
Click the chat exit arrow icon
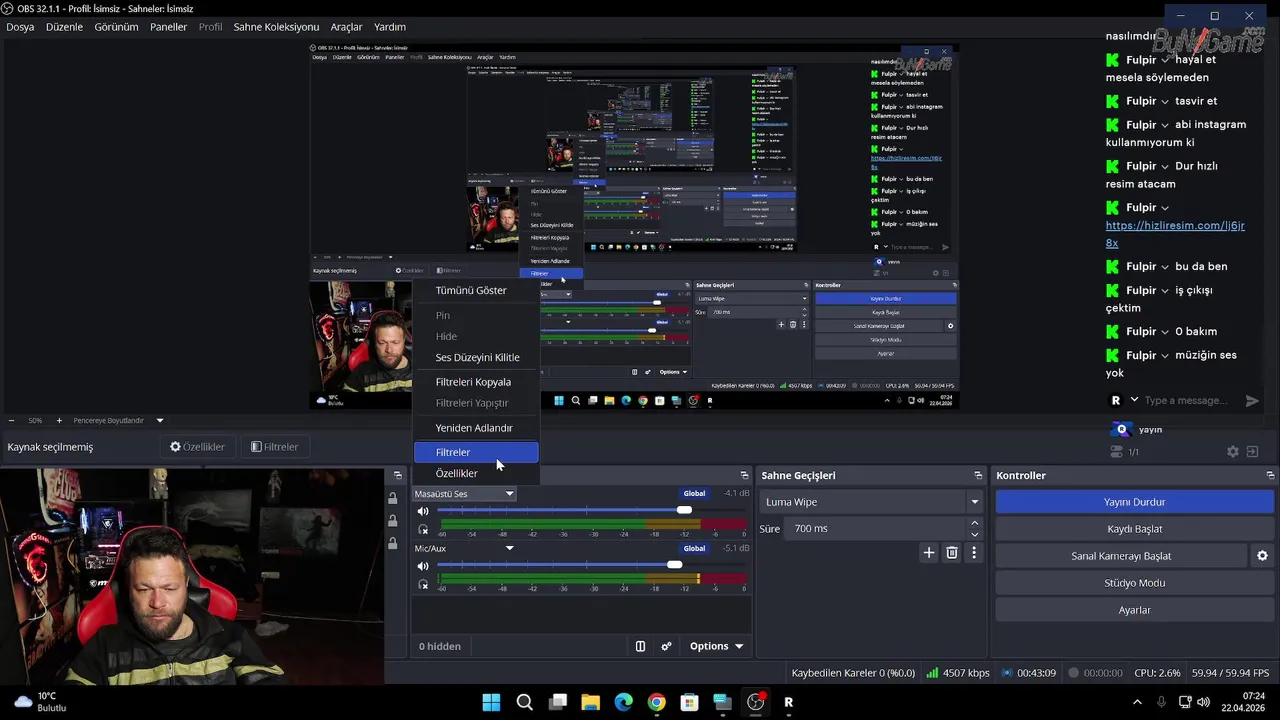(1252, 452)
